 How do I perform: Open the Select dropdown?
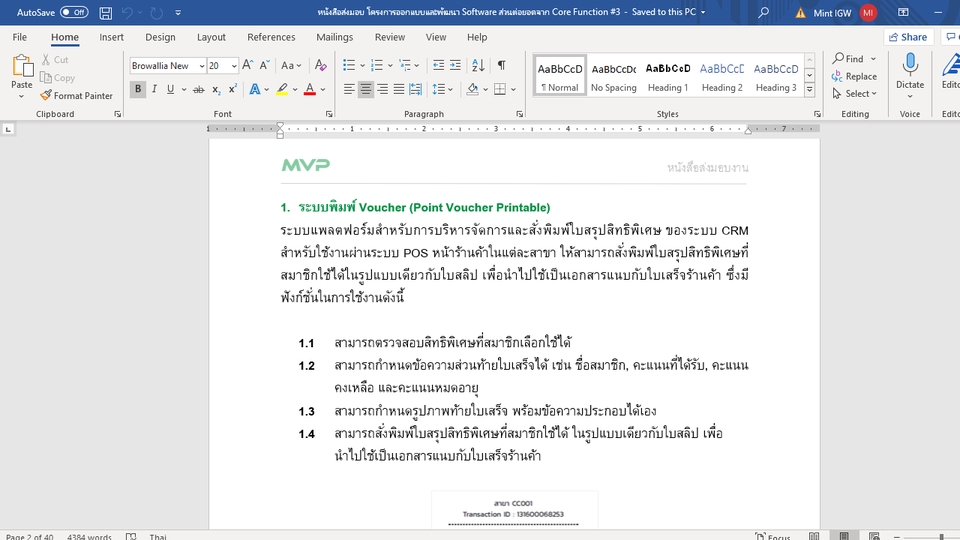(x=854, y=94)
